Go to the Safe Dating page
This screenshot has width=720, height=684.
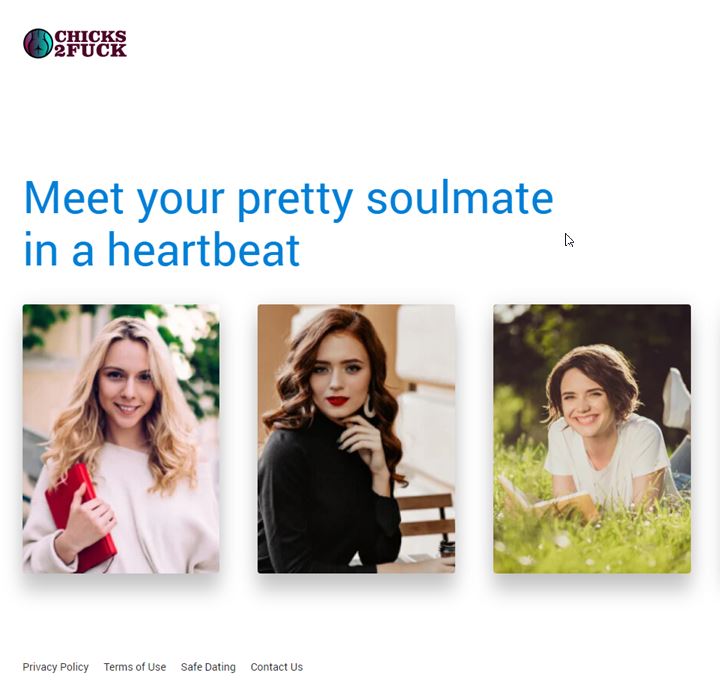[208, 667]
